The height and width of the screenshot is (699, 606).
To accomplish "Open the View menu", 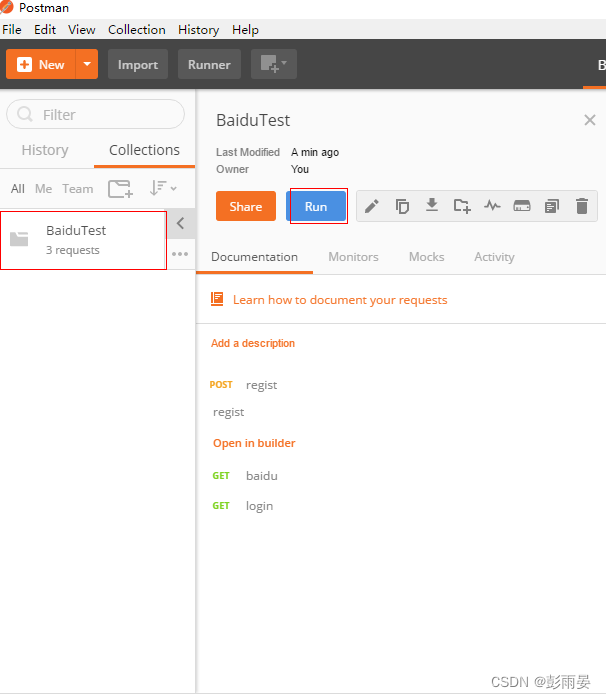I will click(82, 29).
